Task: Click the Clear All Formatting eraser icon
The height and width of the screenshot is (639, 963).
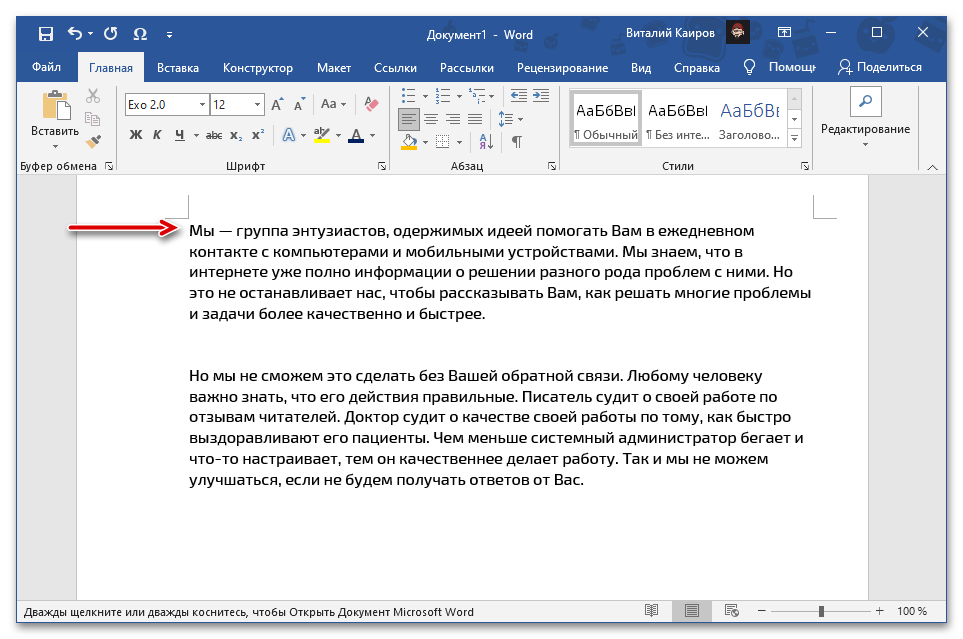Action: tap(372, 104)
